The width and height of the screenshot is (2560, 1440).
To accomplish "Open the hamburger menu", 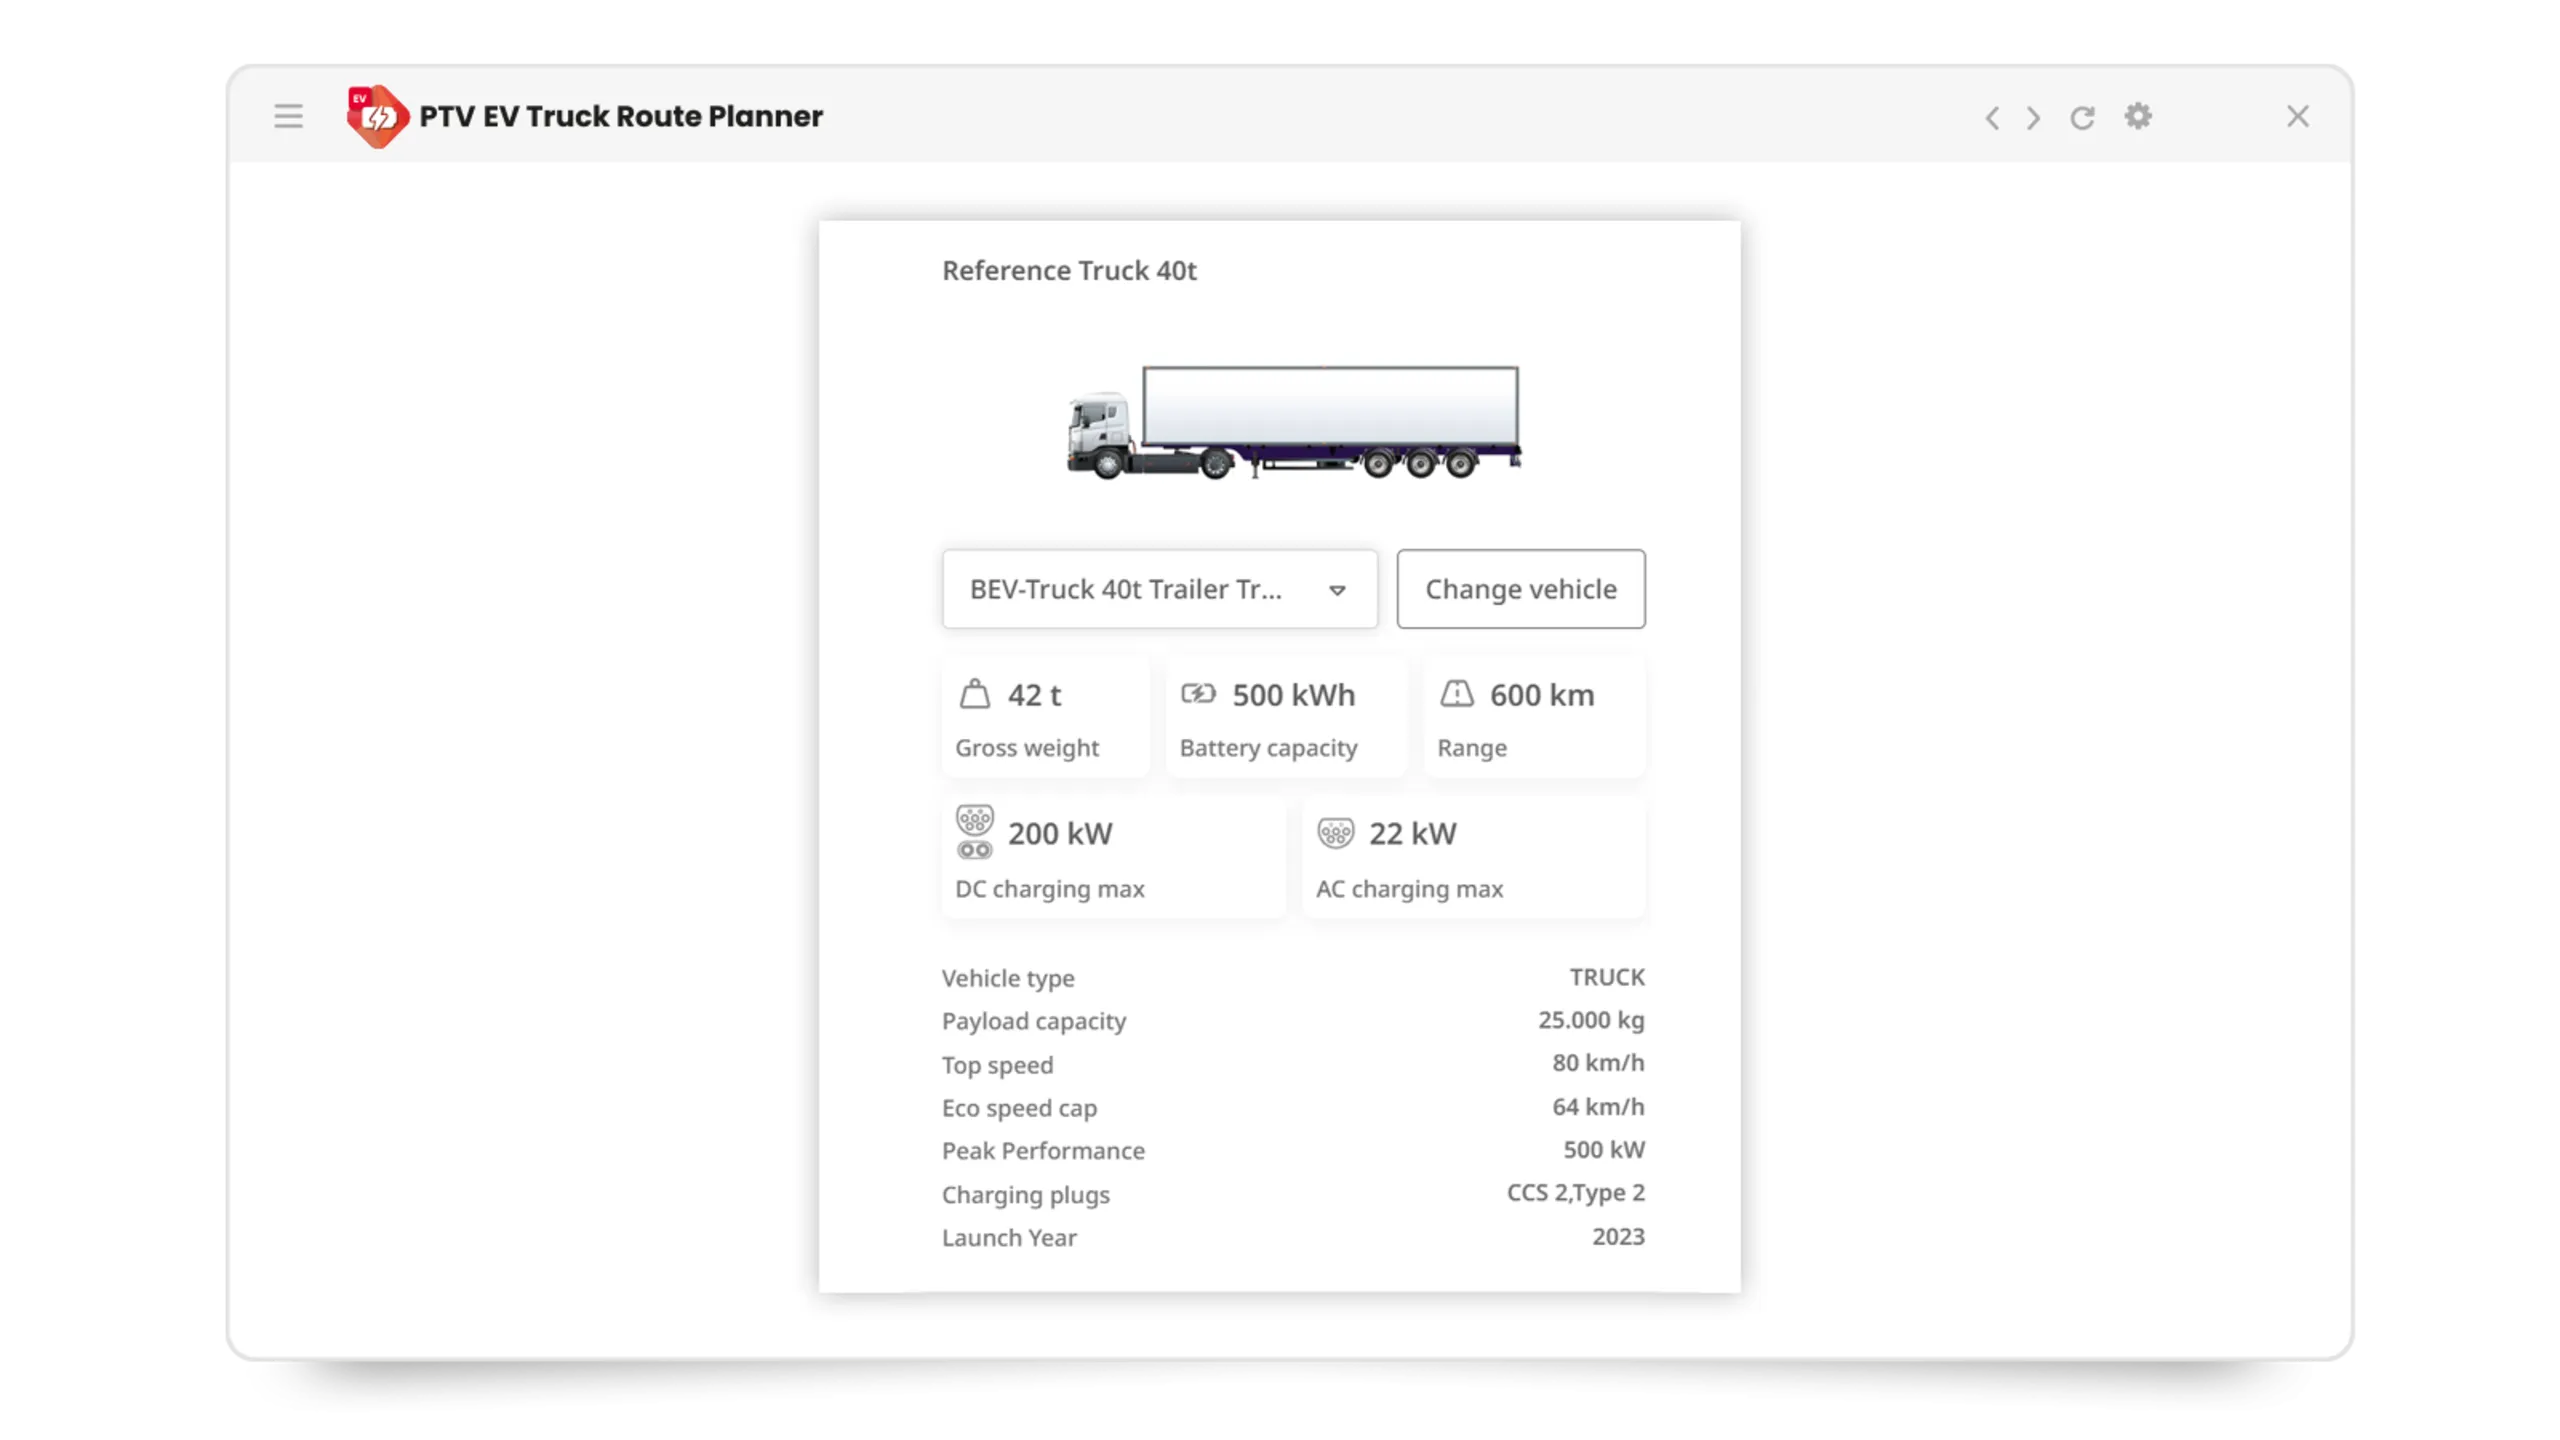I will [x=288, y=116].
